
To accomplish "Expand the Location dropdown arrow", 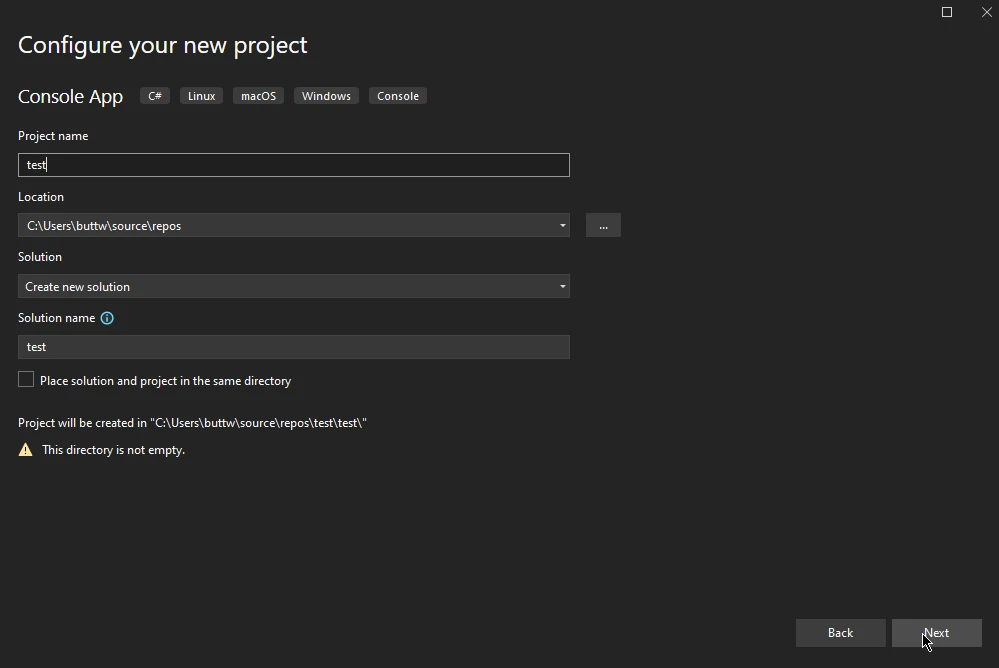I will click(x=562, y=226).
